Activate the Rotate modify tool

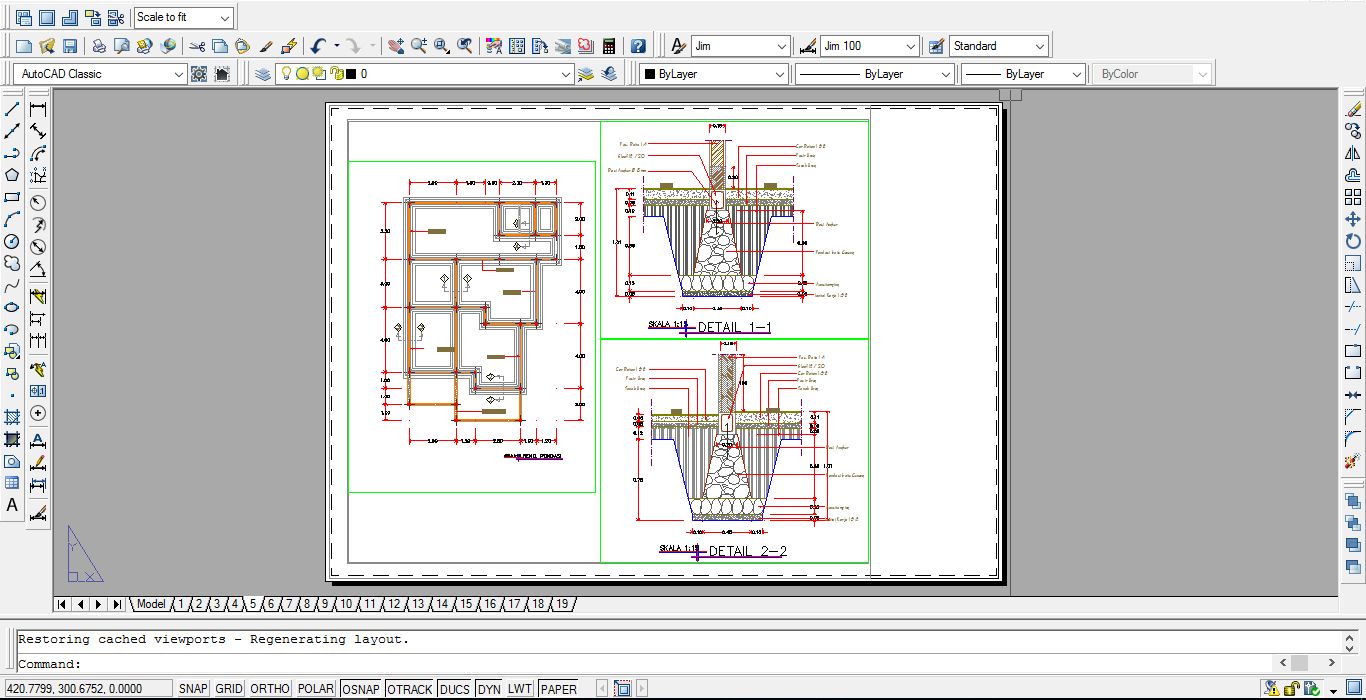click(x=1353, y=241)
